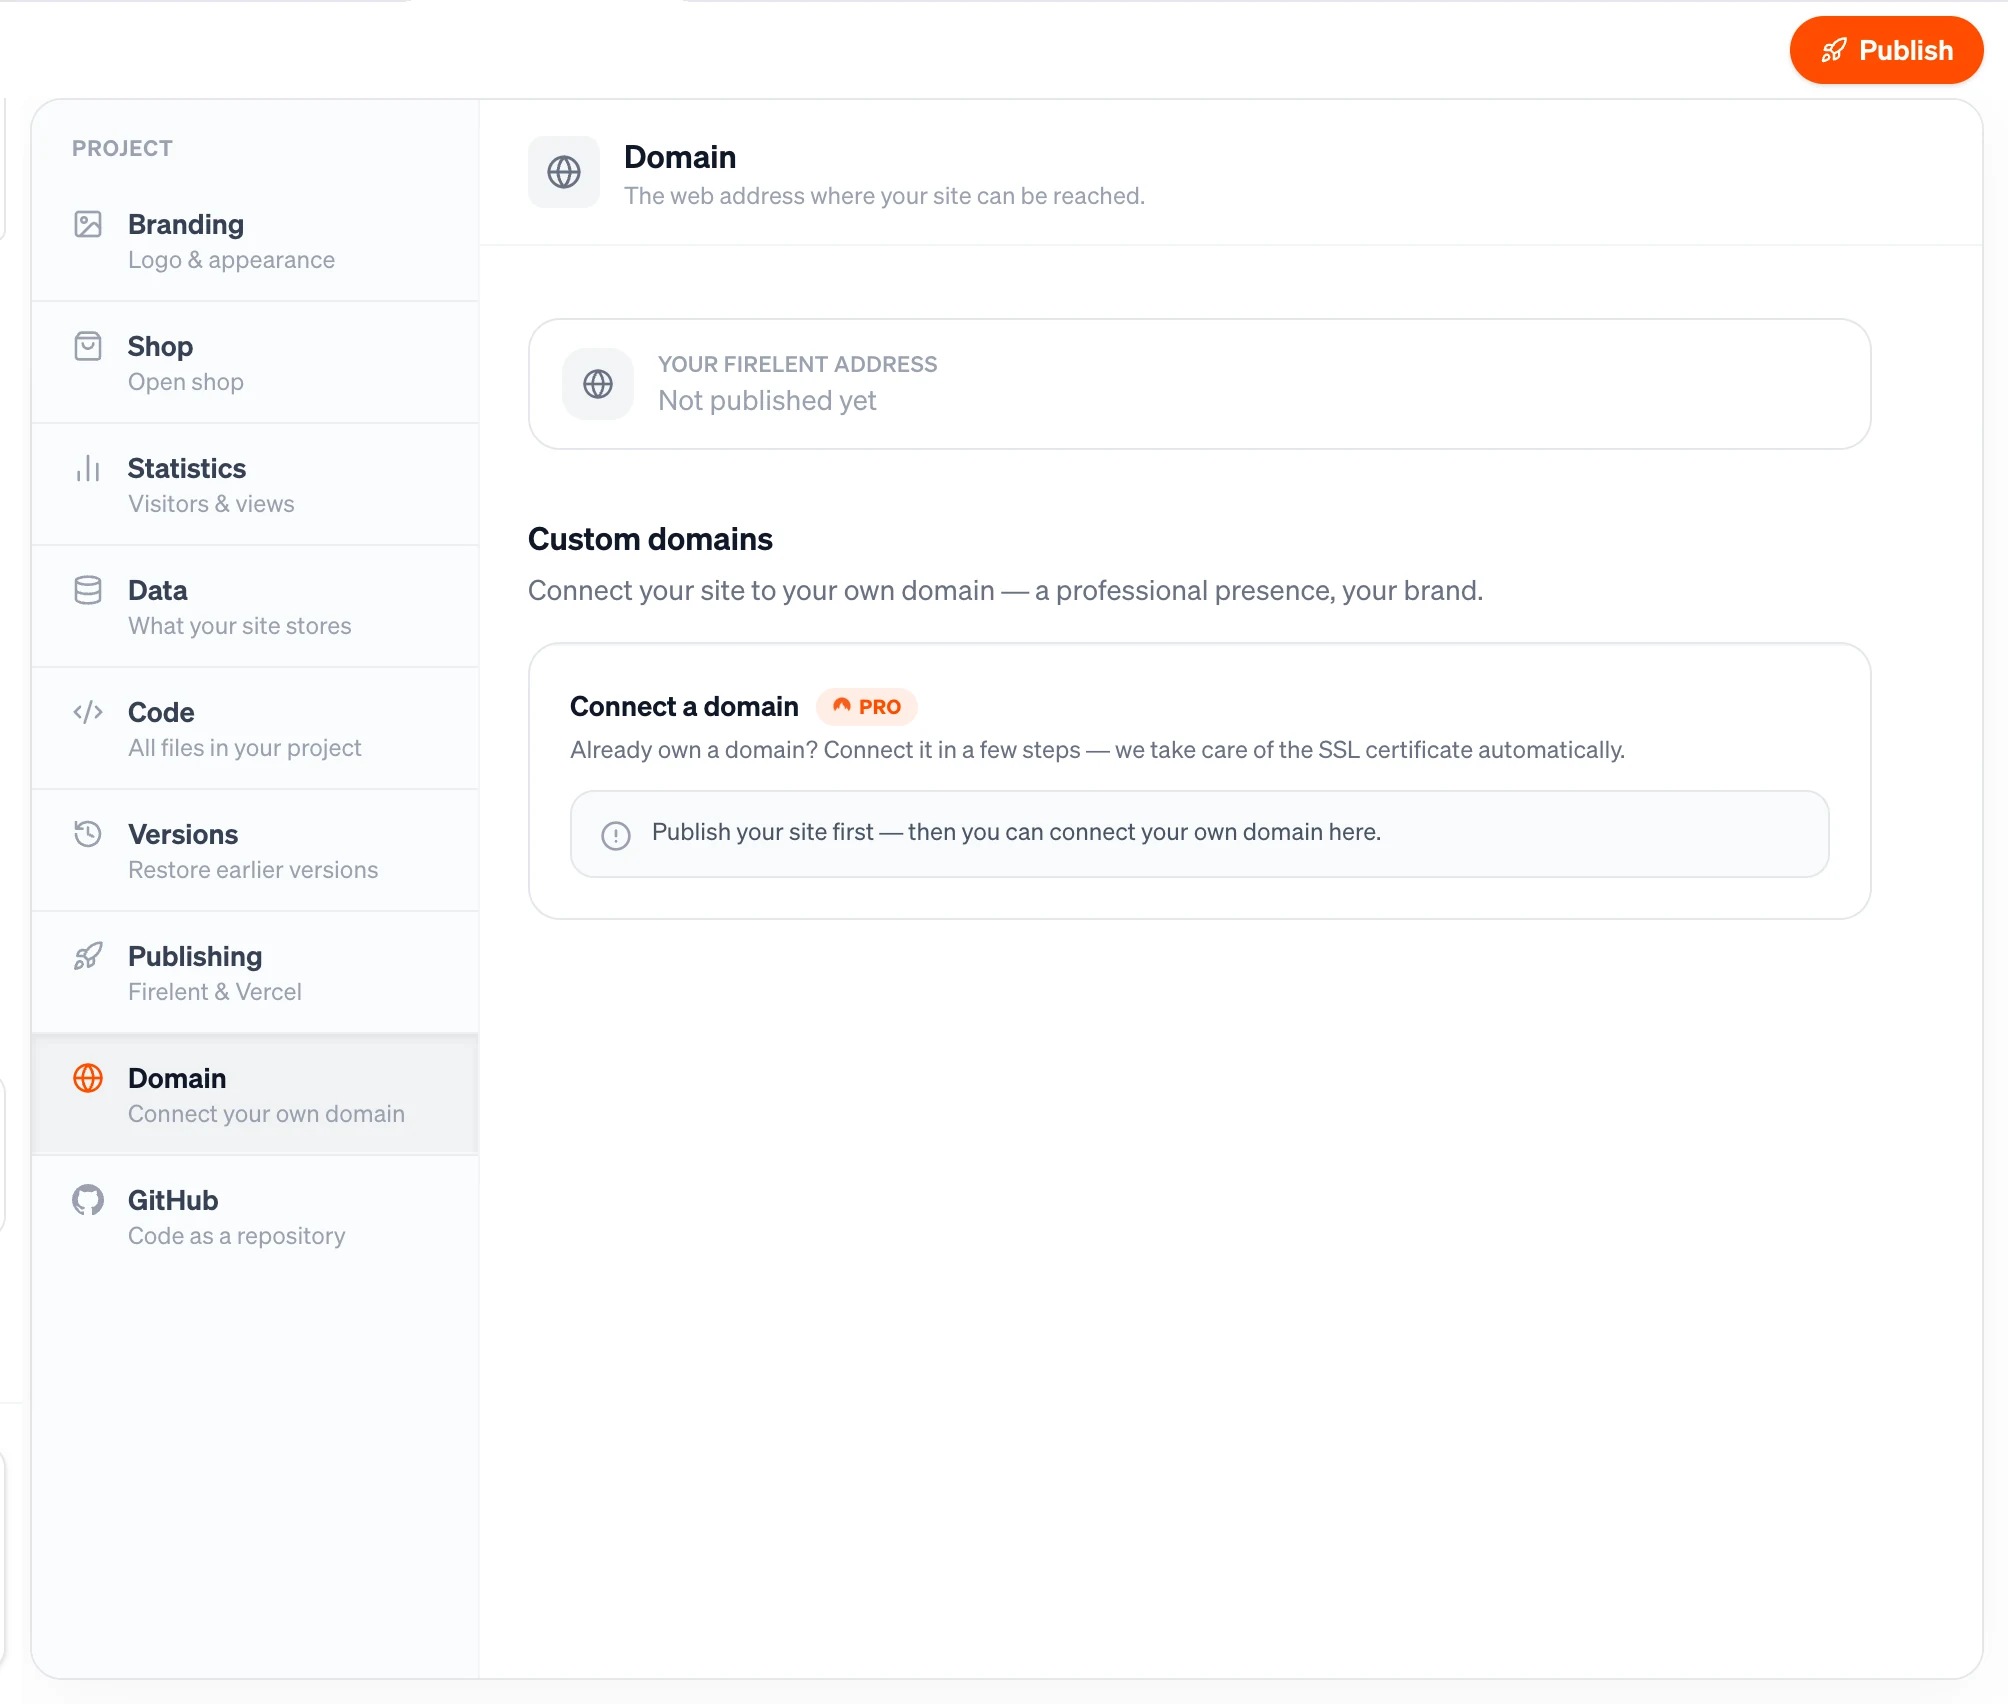Go to Statistics visitors and views
This screenshot has width=2008, height=1704.
point(255,485)
